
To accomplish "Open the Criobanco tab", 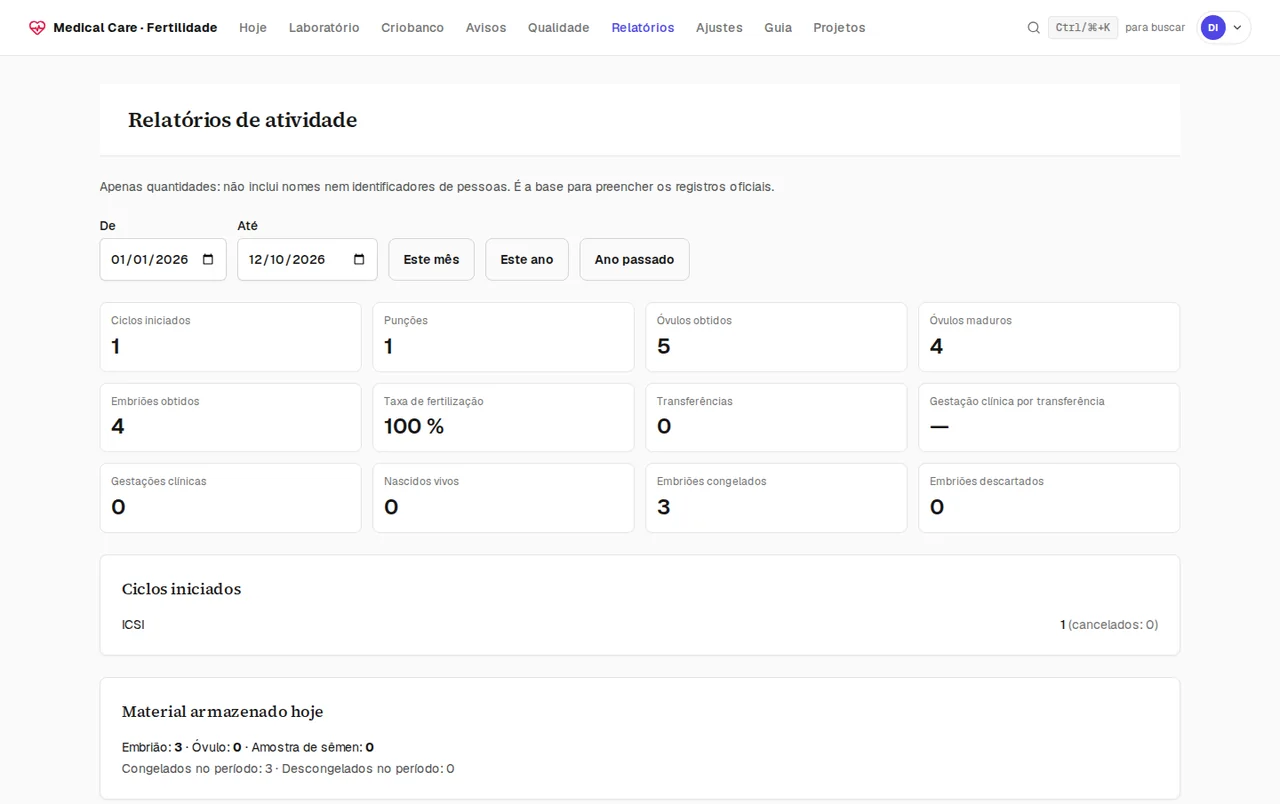I will tap(412, 28).
